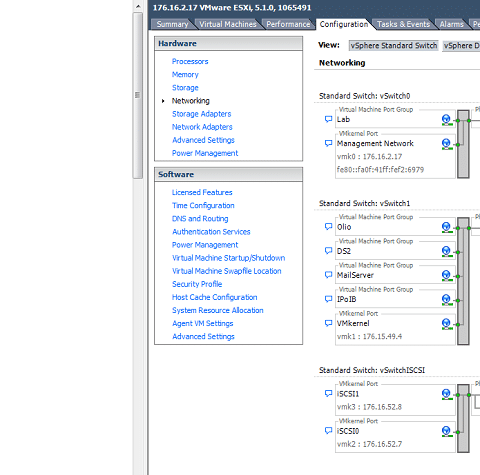Open Host Cache Configuration
This screenshot has width=480, height=475.
point(214,297)
